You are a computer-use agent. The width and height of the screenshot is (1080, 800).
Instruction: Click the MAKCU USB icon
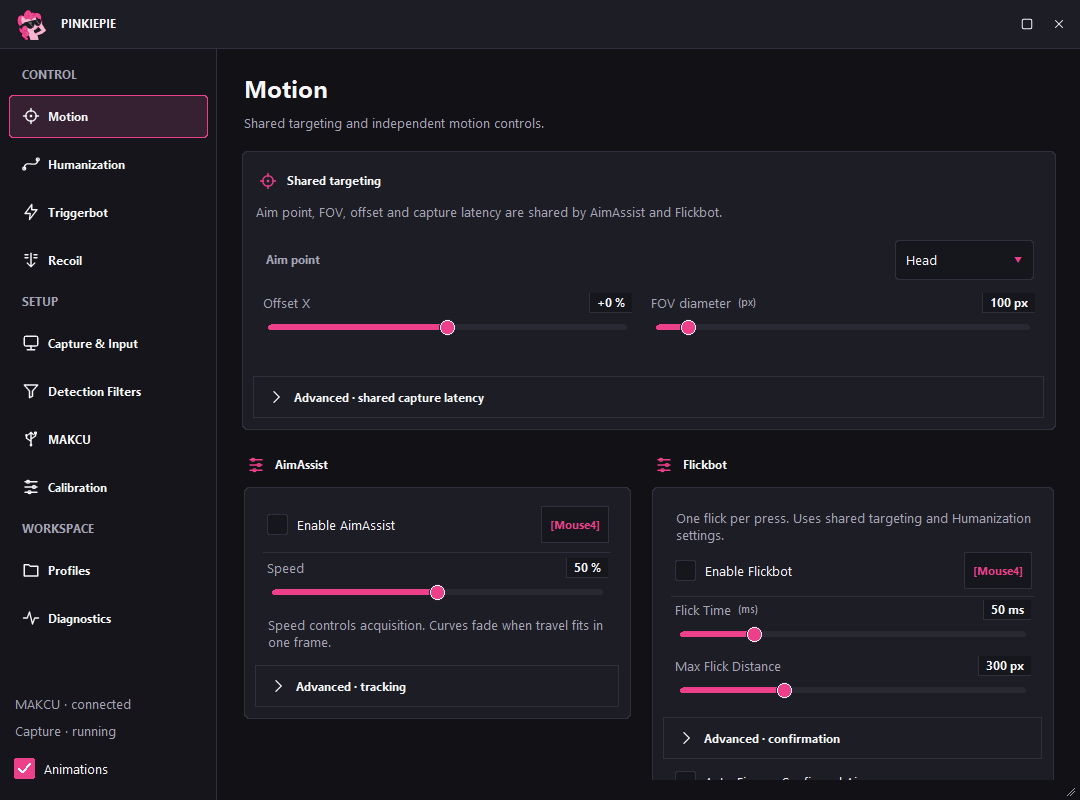click(x=31, y=439)
